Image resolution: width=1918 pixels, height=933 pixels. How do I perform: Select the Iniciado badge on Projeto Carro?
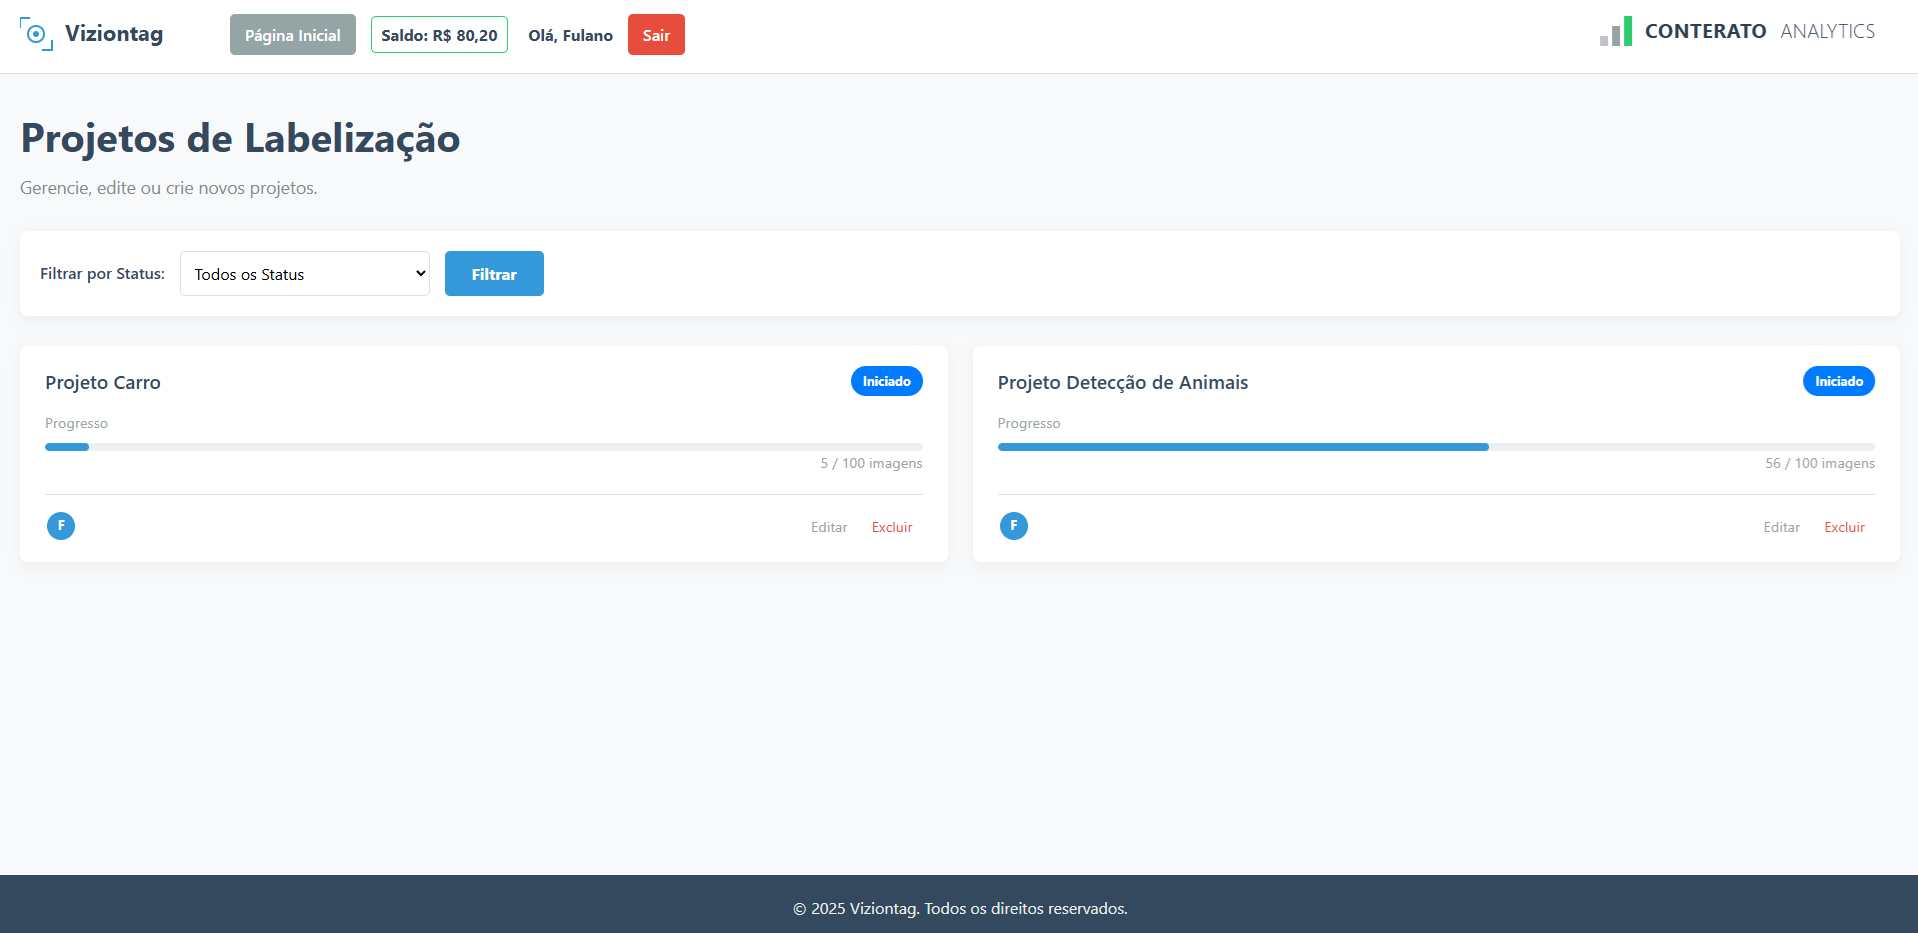pyautogui.click(x=886, y=381)
